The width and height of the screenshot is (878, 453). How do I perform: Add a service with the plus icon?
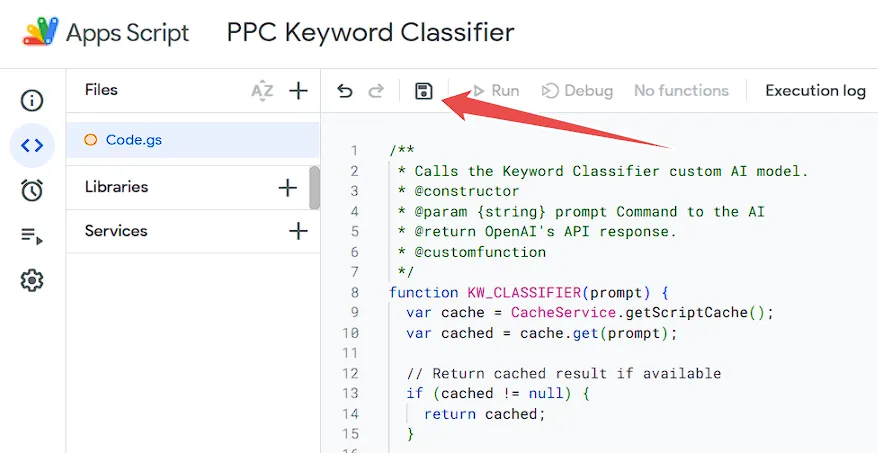click(298, 231)
